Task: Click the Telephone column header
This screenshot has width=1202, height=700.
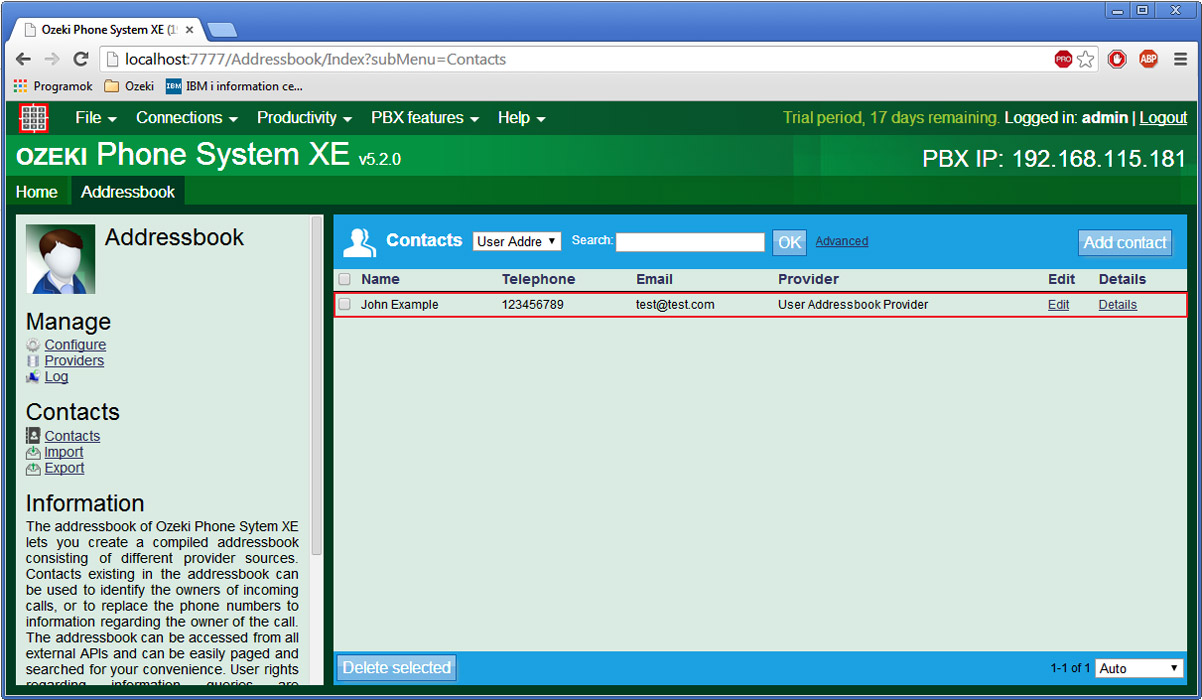Action: pos(538,279)
